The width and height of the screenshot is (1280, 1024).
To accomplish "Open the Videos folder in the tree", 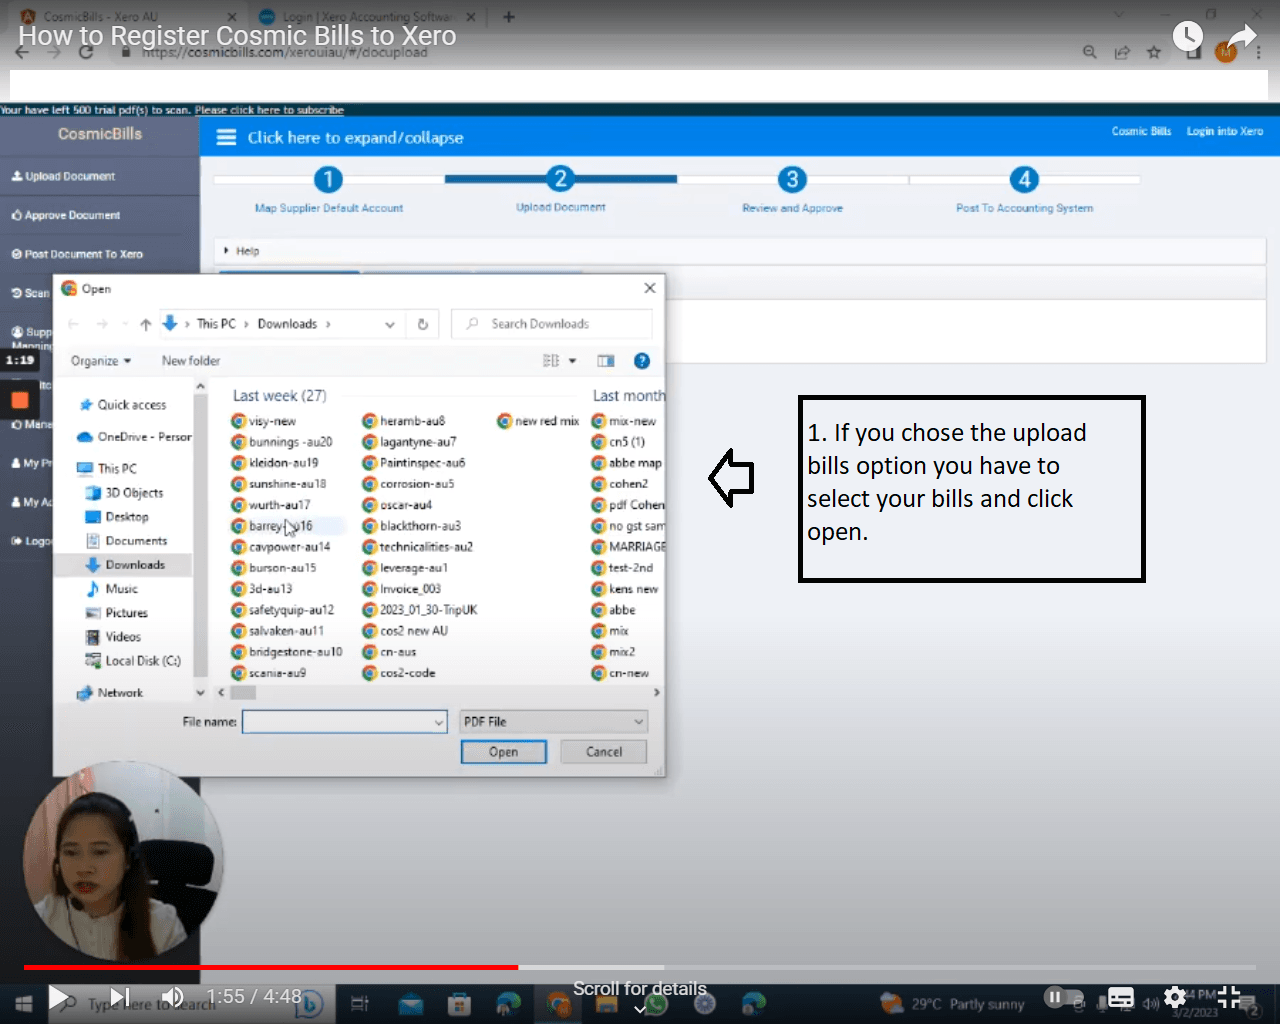I will (x=114, y=637).
